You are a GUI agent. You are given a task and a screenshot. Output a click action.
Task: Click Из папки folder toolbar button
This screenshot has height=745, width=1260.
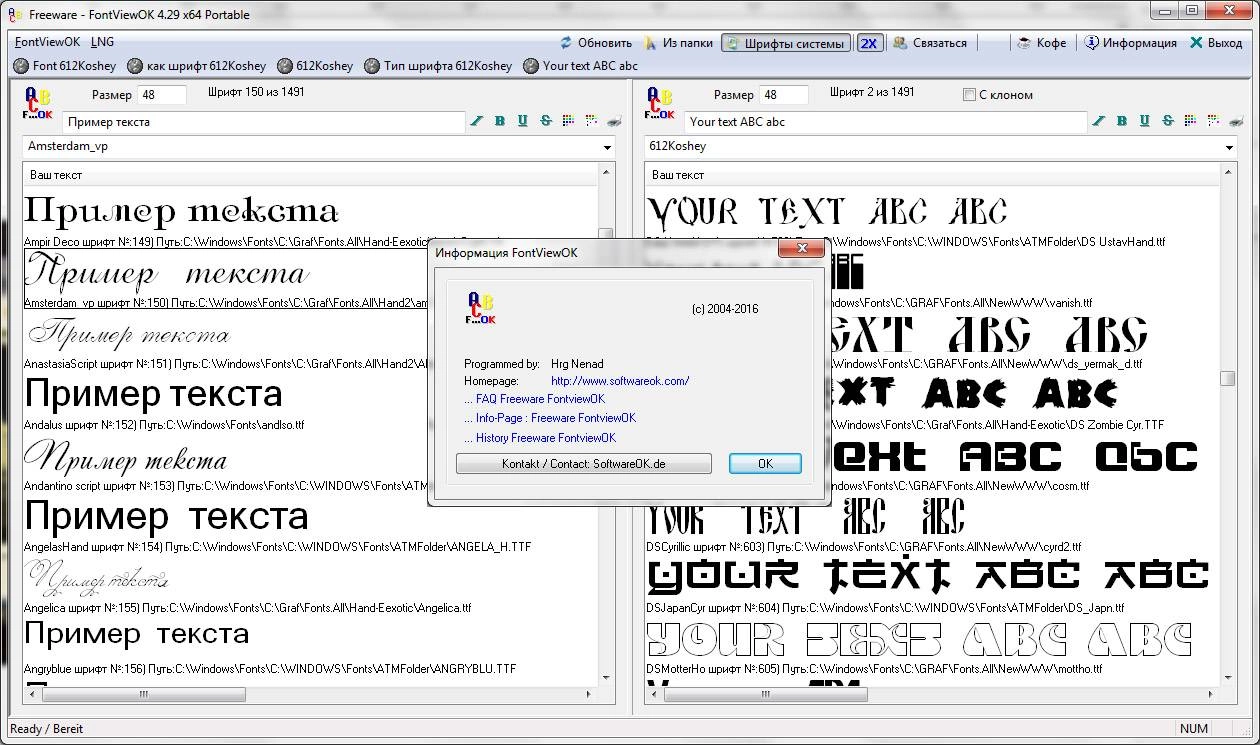[678, 43]
